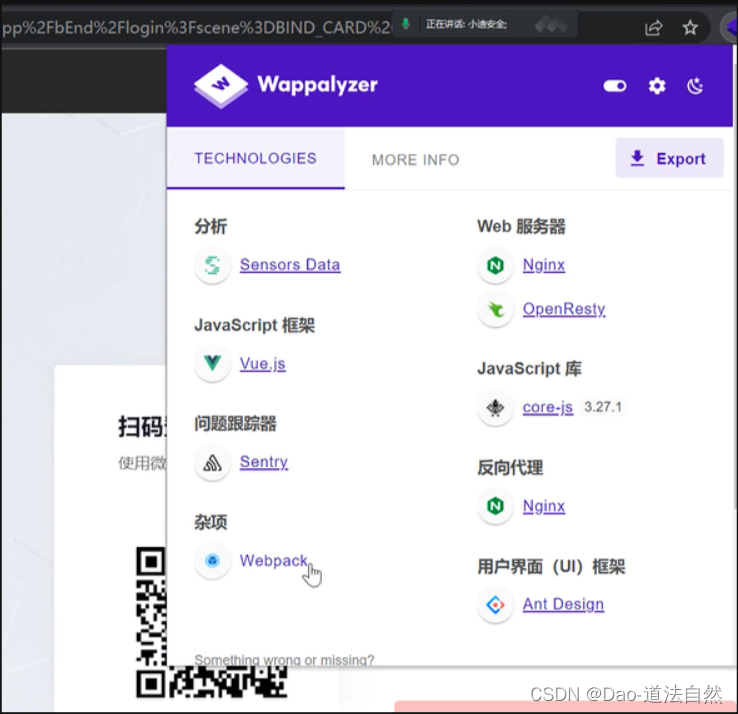Open Nginx link under 反向代理
This screenshot has width=738, height=714.
coord(544,506)
